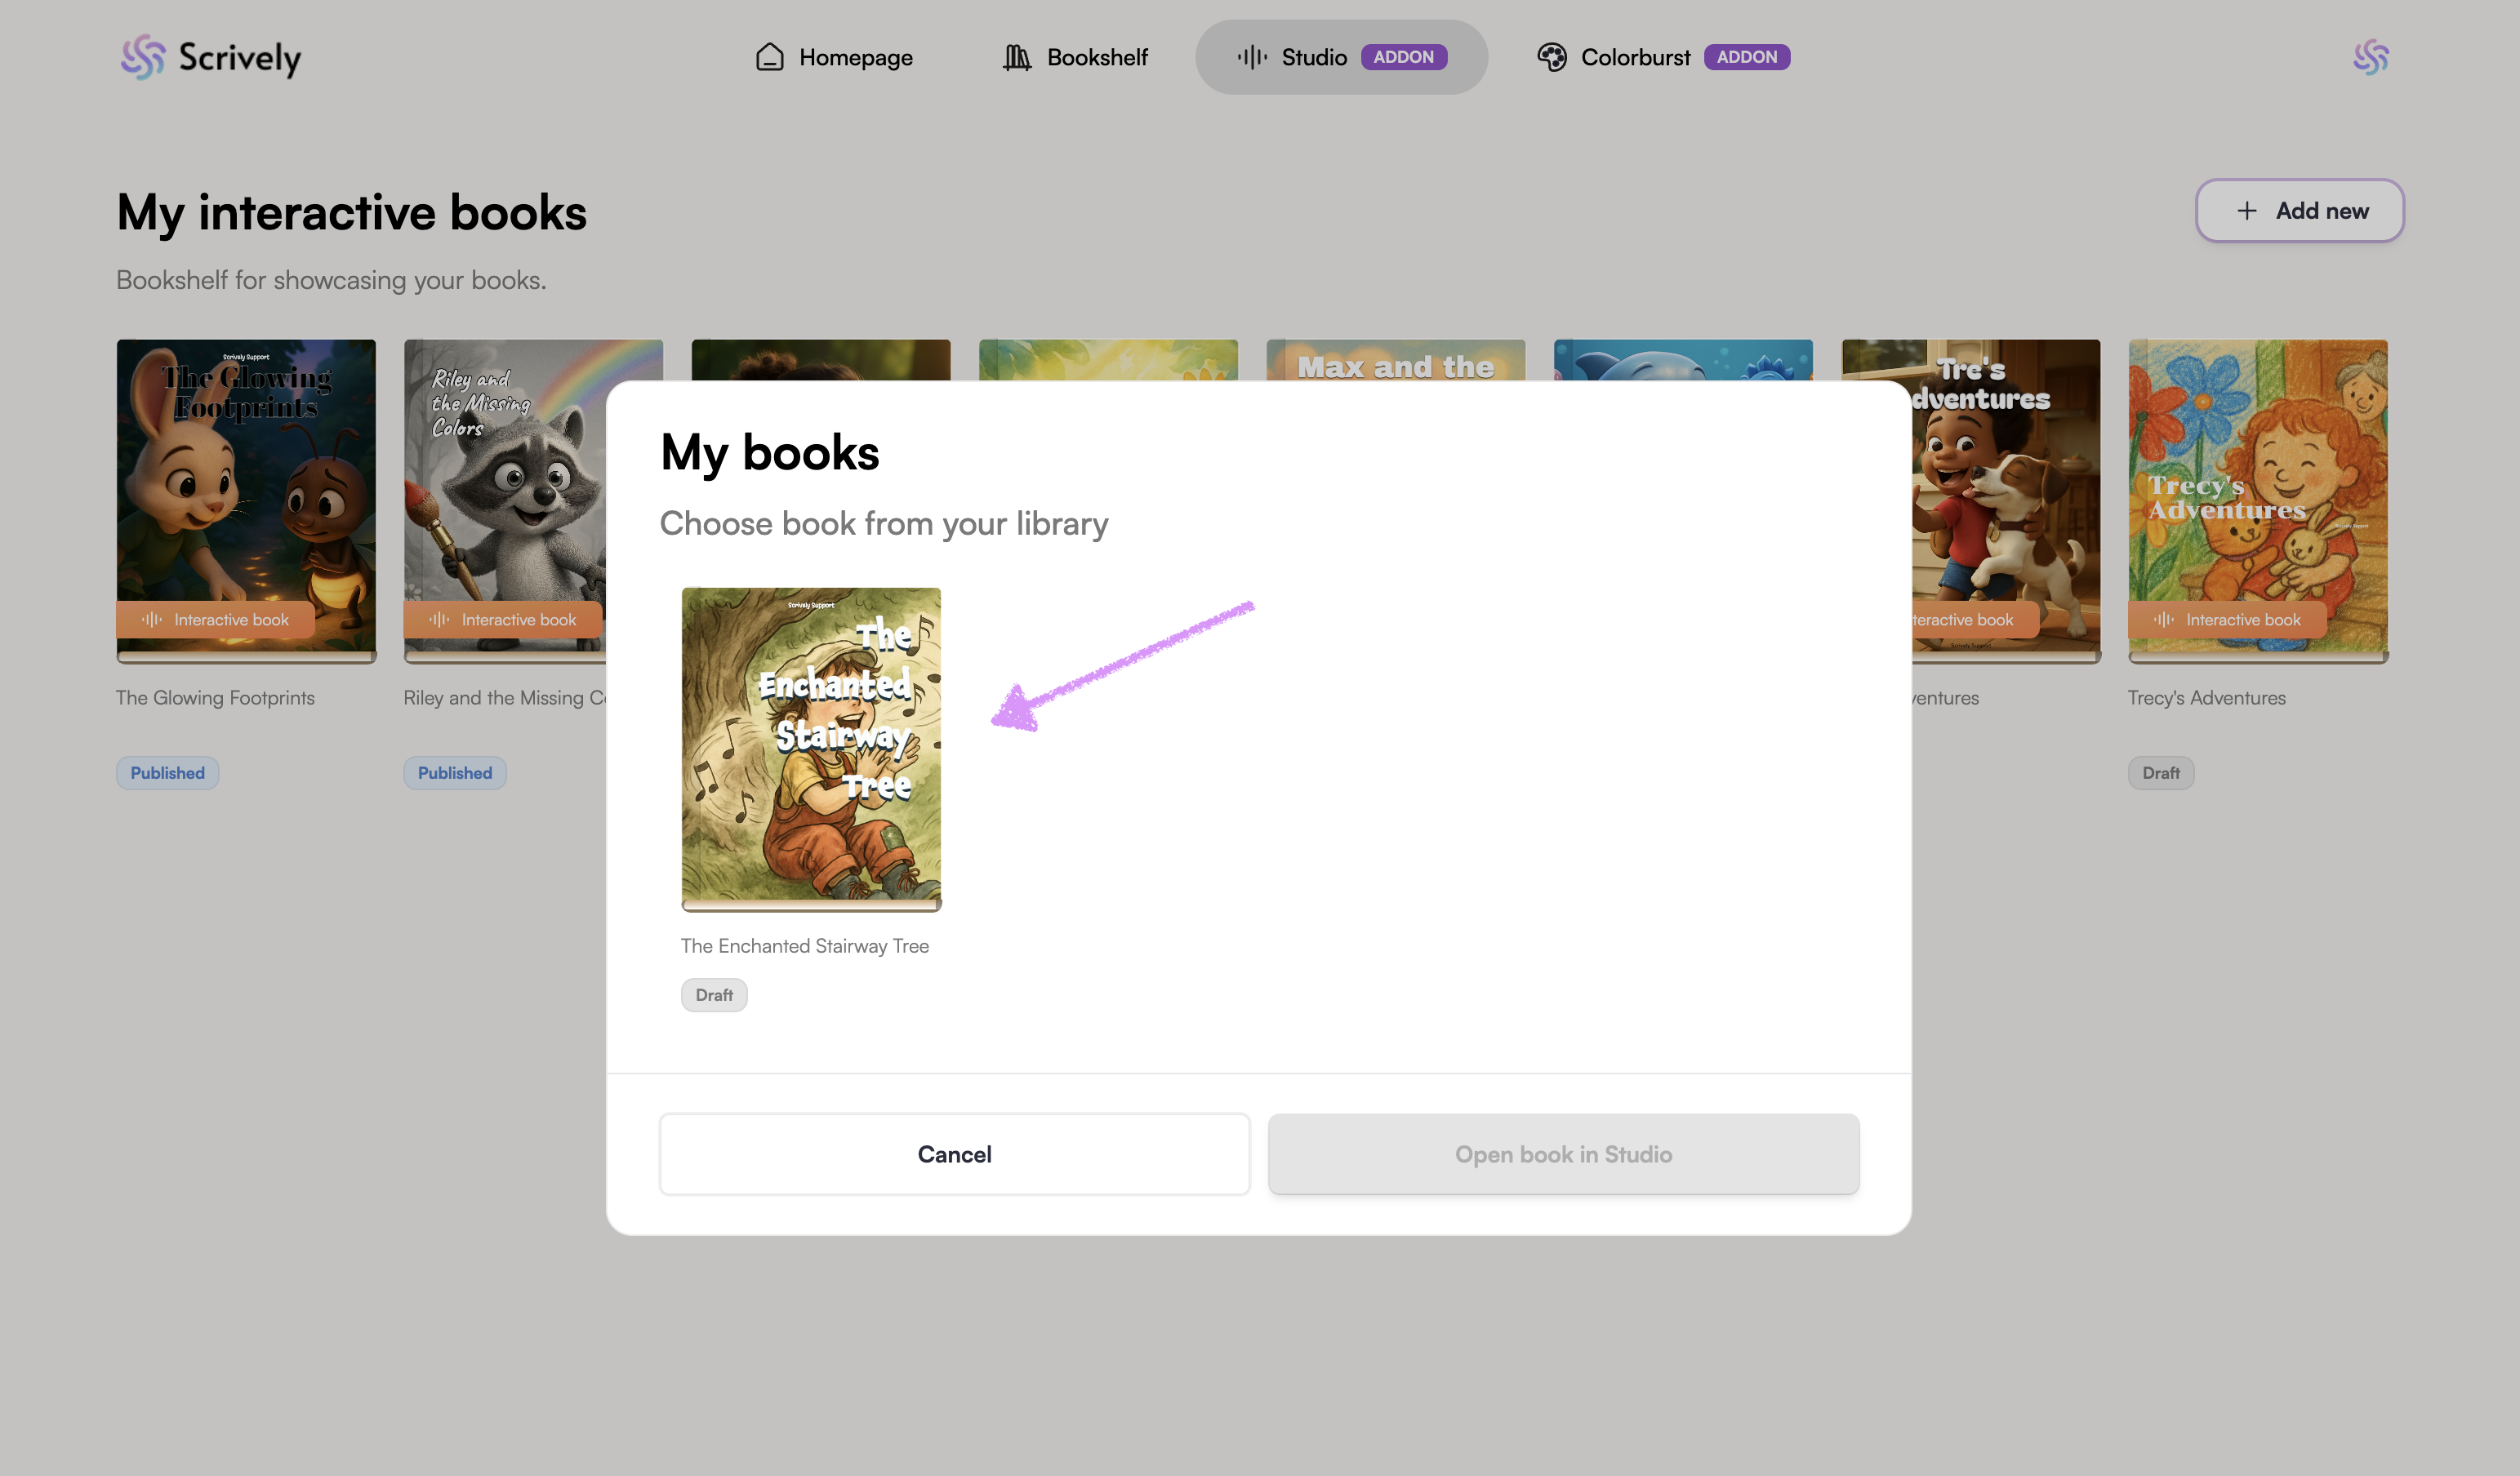The width and height of the screenshot is (2520, 1476).
Task: Click the Colorburst palette icon
Action: tap(1551, 57)
